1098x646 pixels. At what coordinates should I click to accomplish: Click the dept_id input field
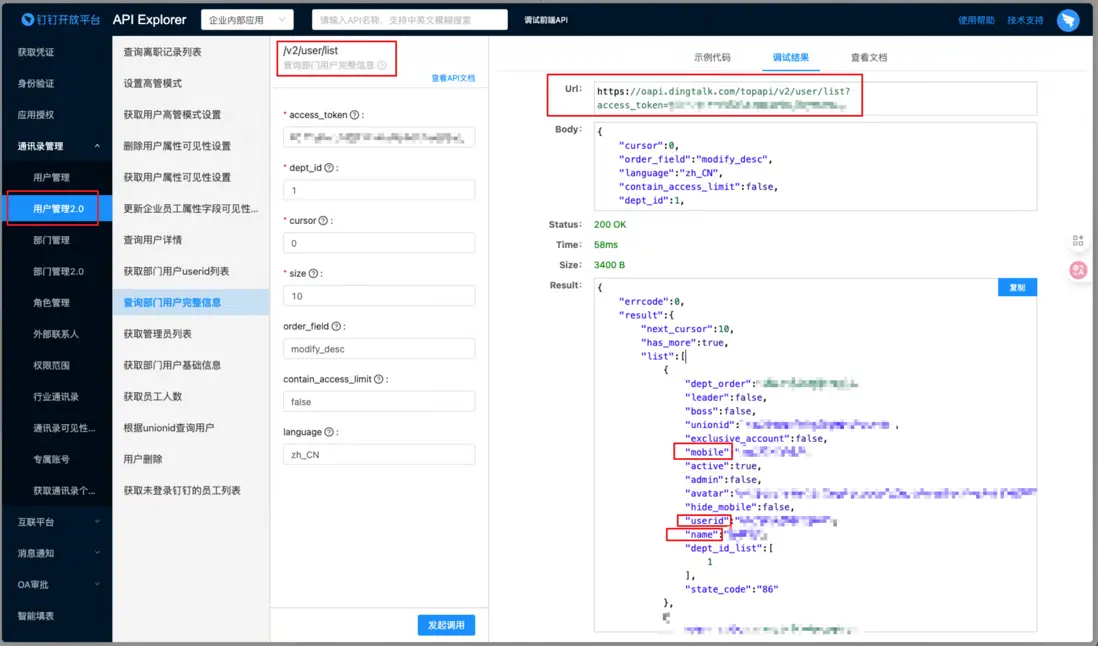coord(379,190)
